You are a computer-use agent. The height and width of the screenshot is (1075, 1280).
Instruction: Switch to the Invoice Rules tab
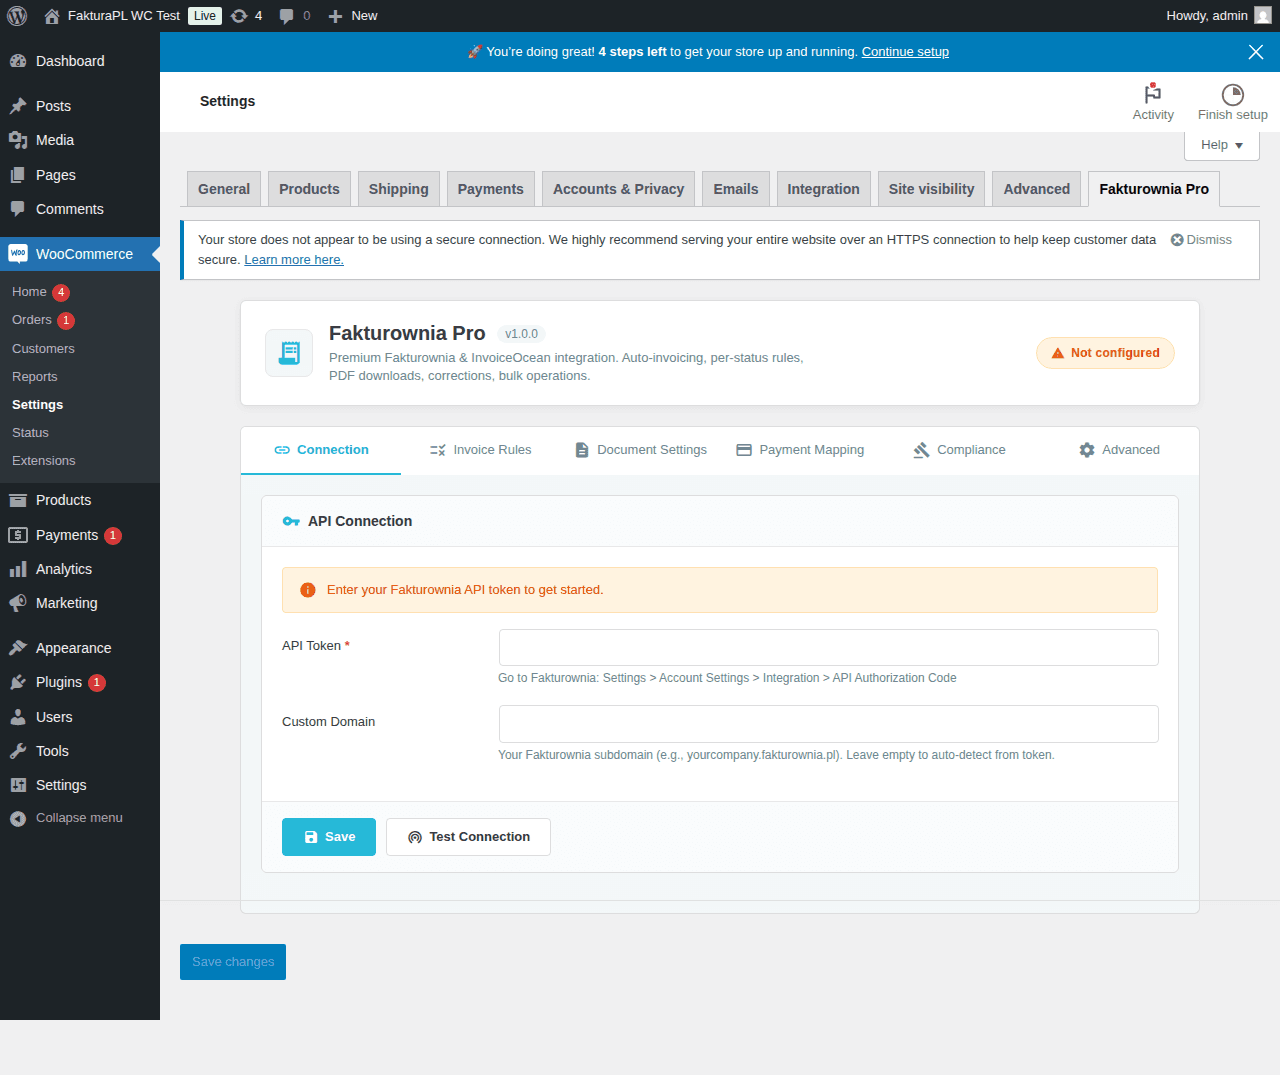[480, 450]
